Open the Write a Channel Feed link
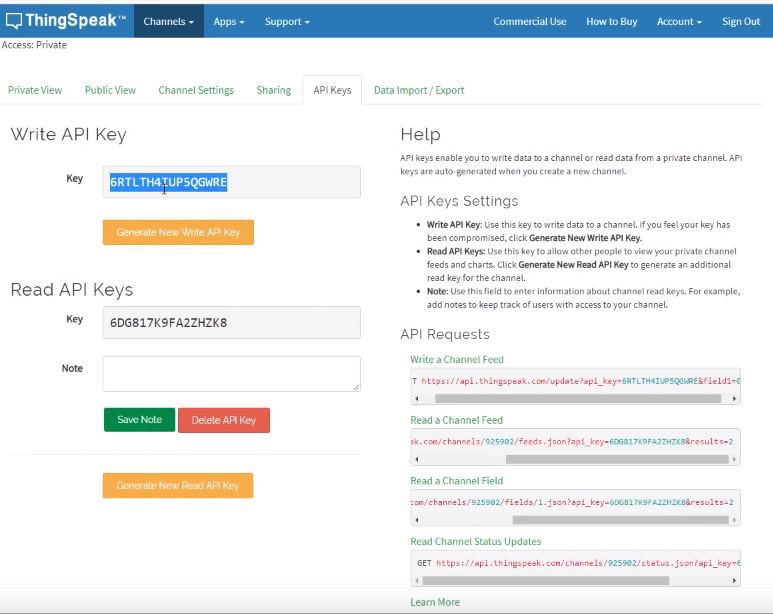773x614 pixels. pos(457,360)
